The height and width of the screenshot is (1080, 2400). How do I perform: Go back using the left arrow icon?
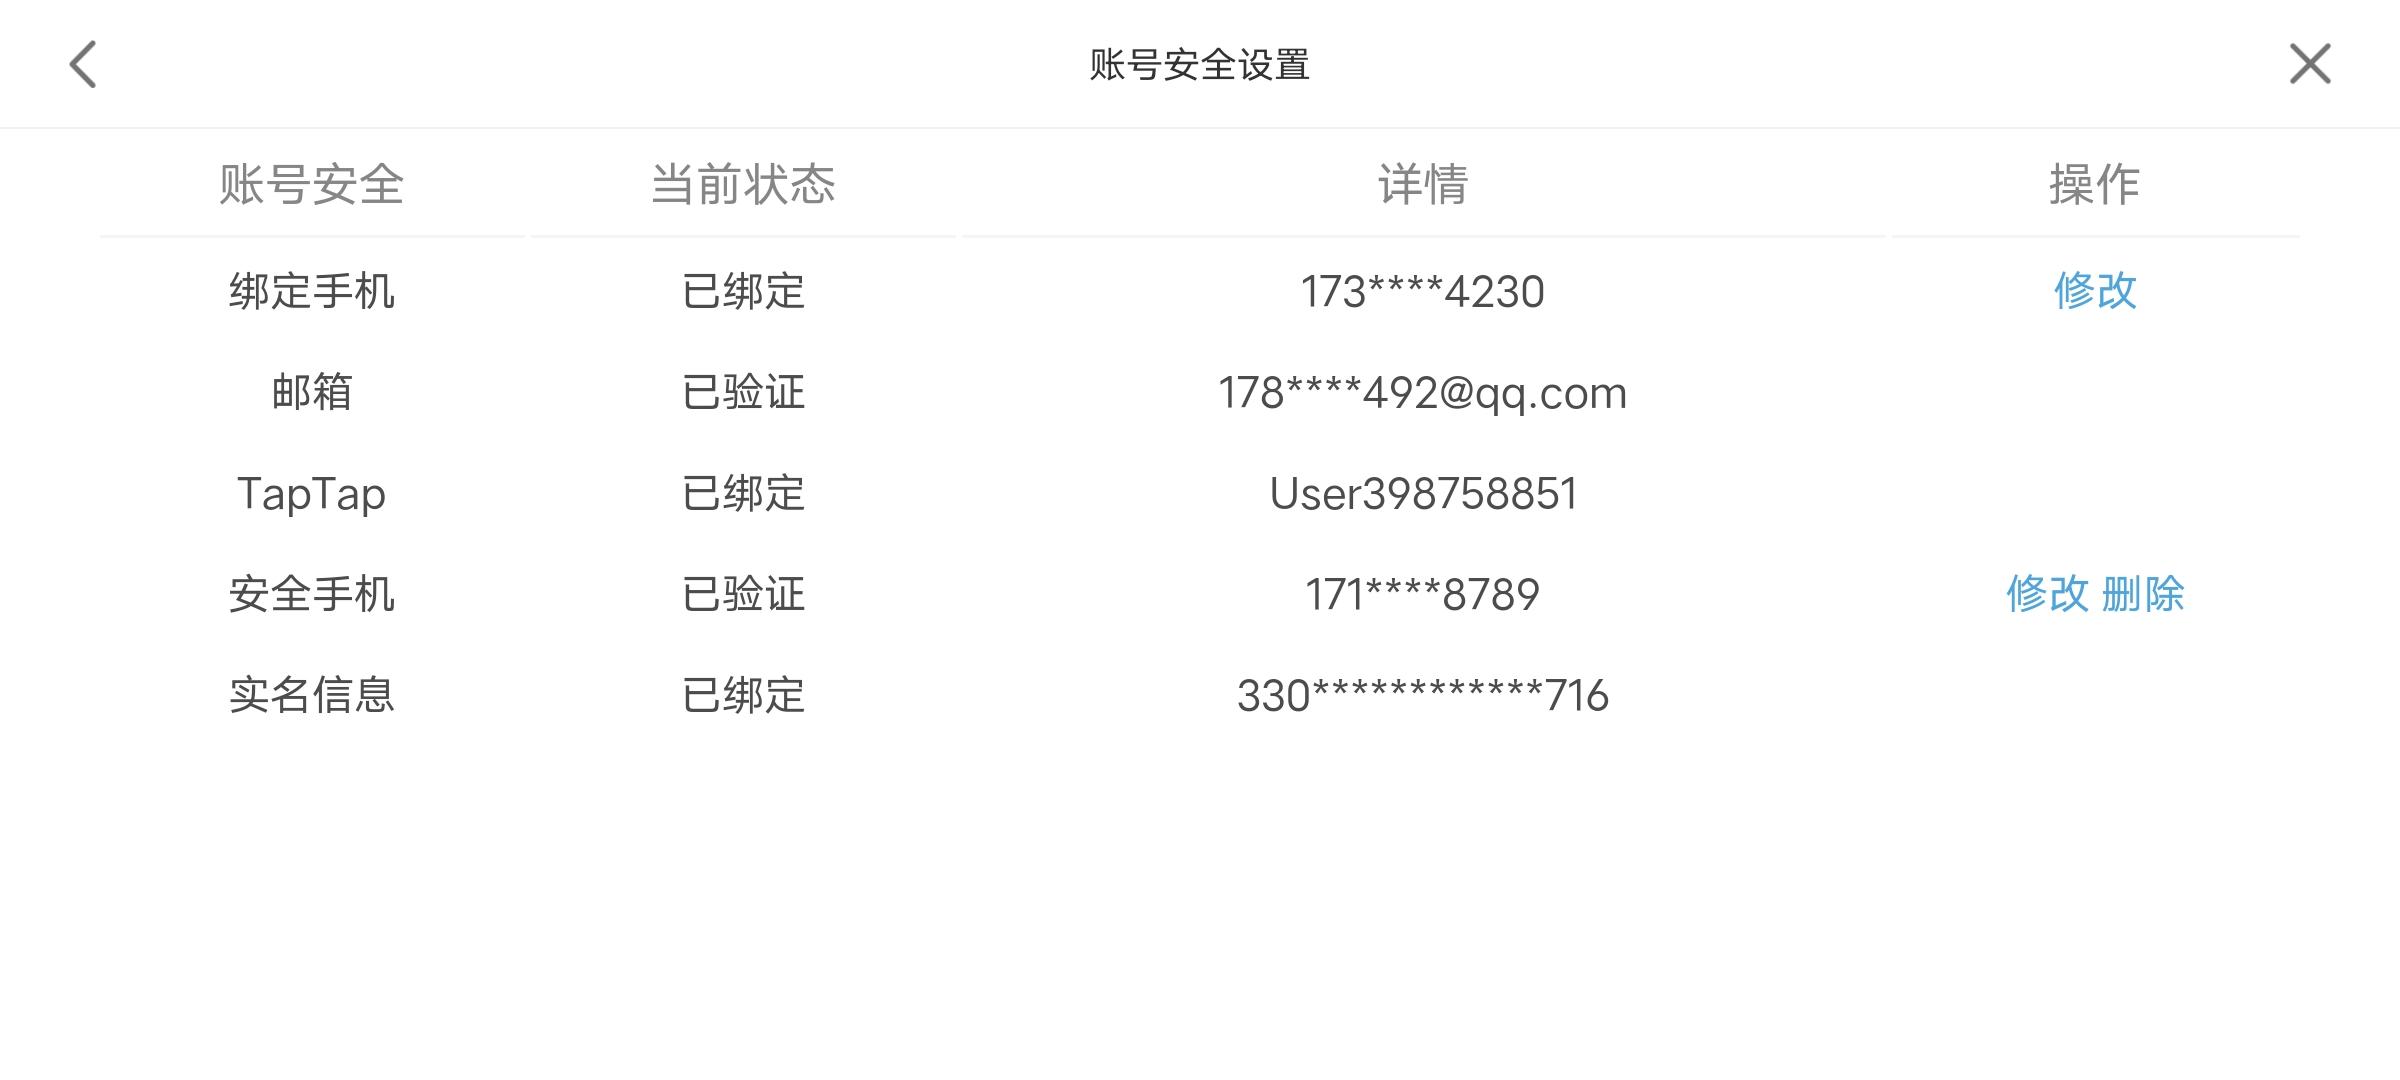tap(83, 64)
